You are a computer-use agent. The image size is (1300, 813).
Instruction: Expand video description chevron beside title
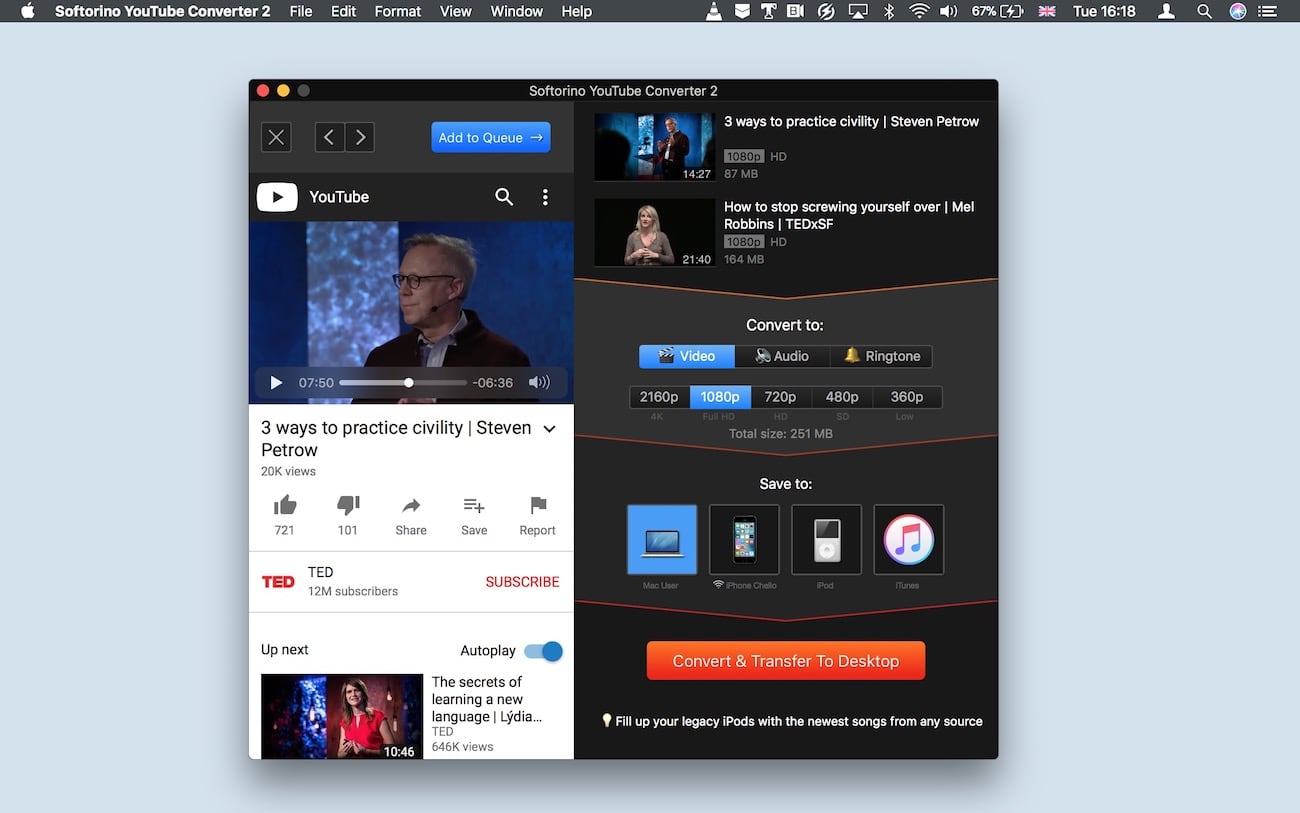[549, 429]
